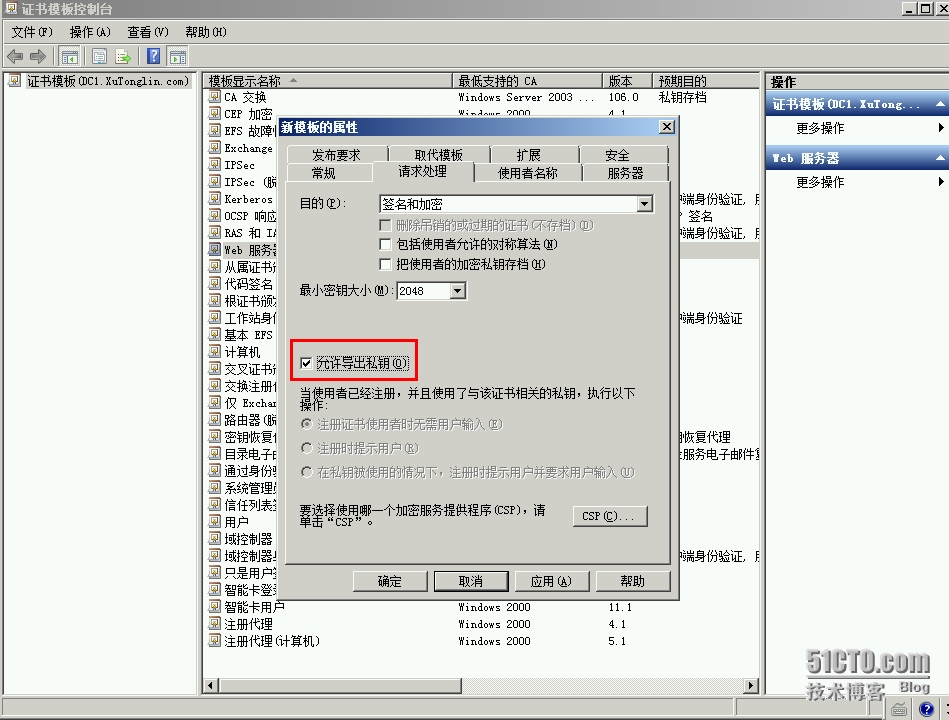Screen dimensions: 949x720
Task: Click the 计算机 template icon
Action: [214, 352]
